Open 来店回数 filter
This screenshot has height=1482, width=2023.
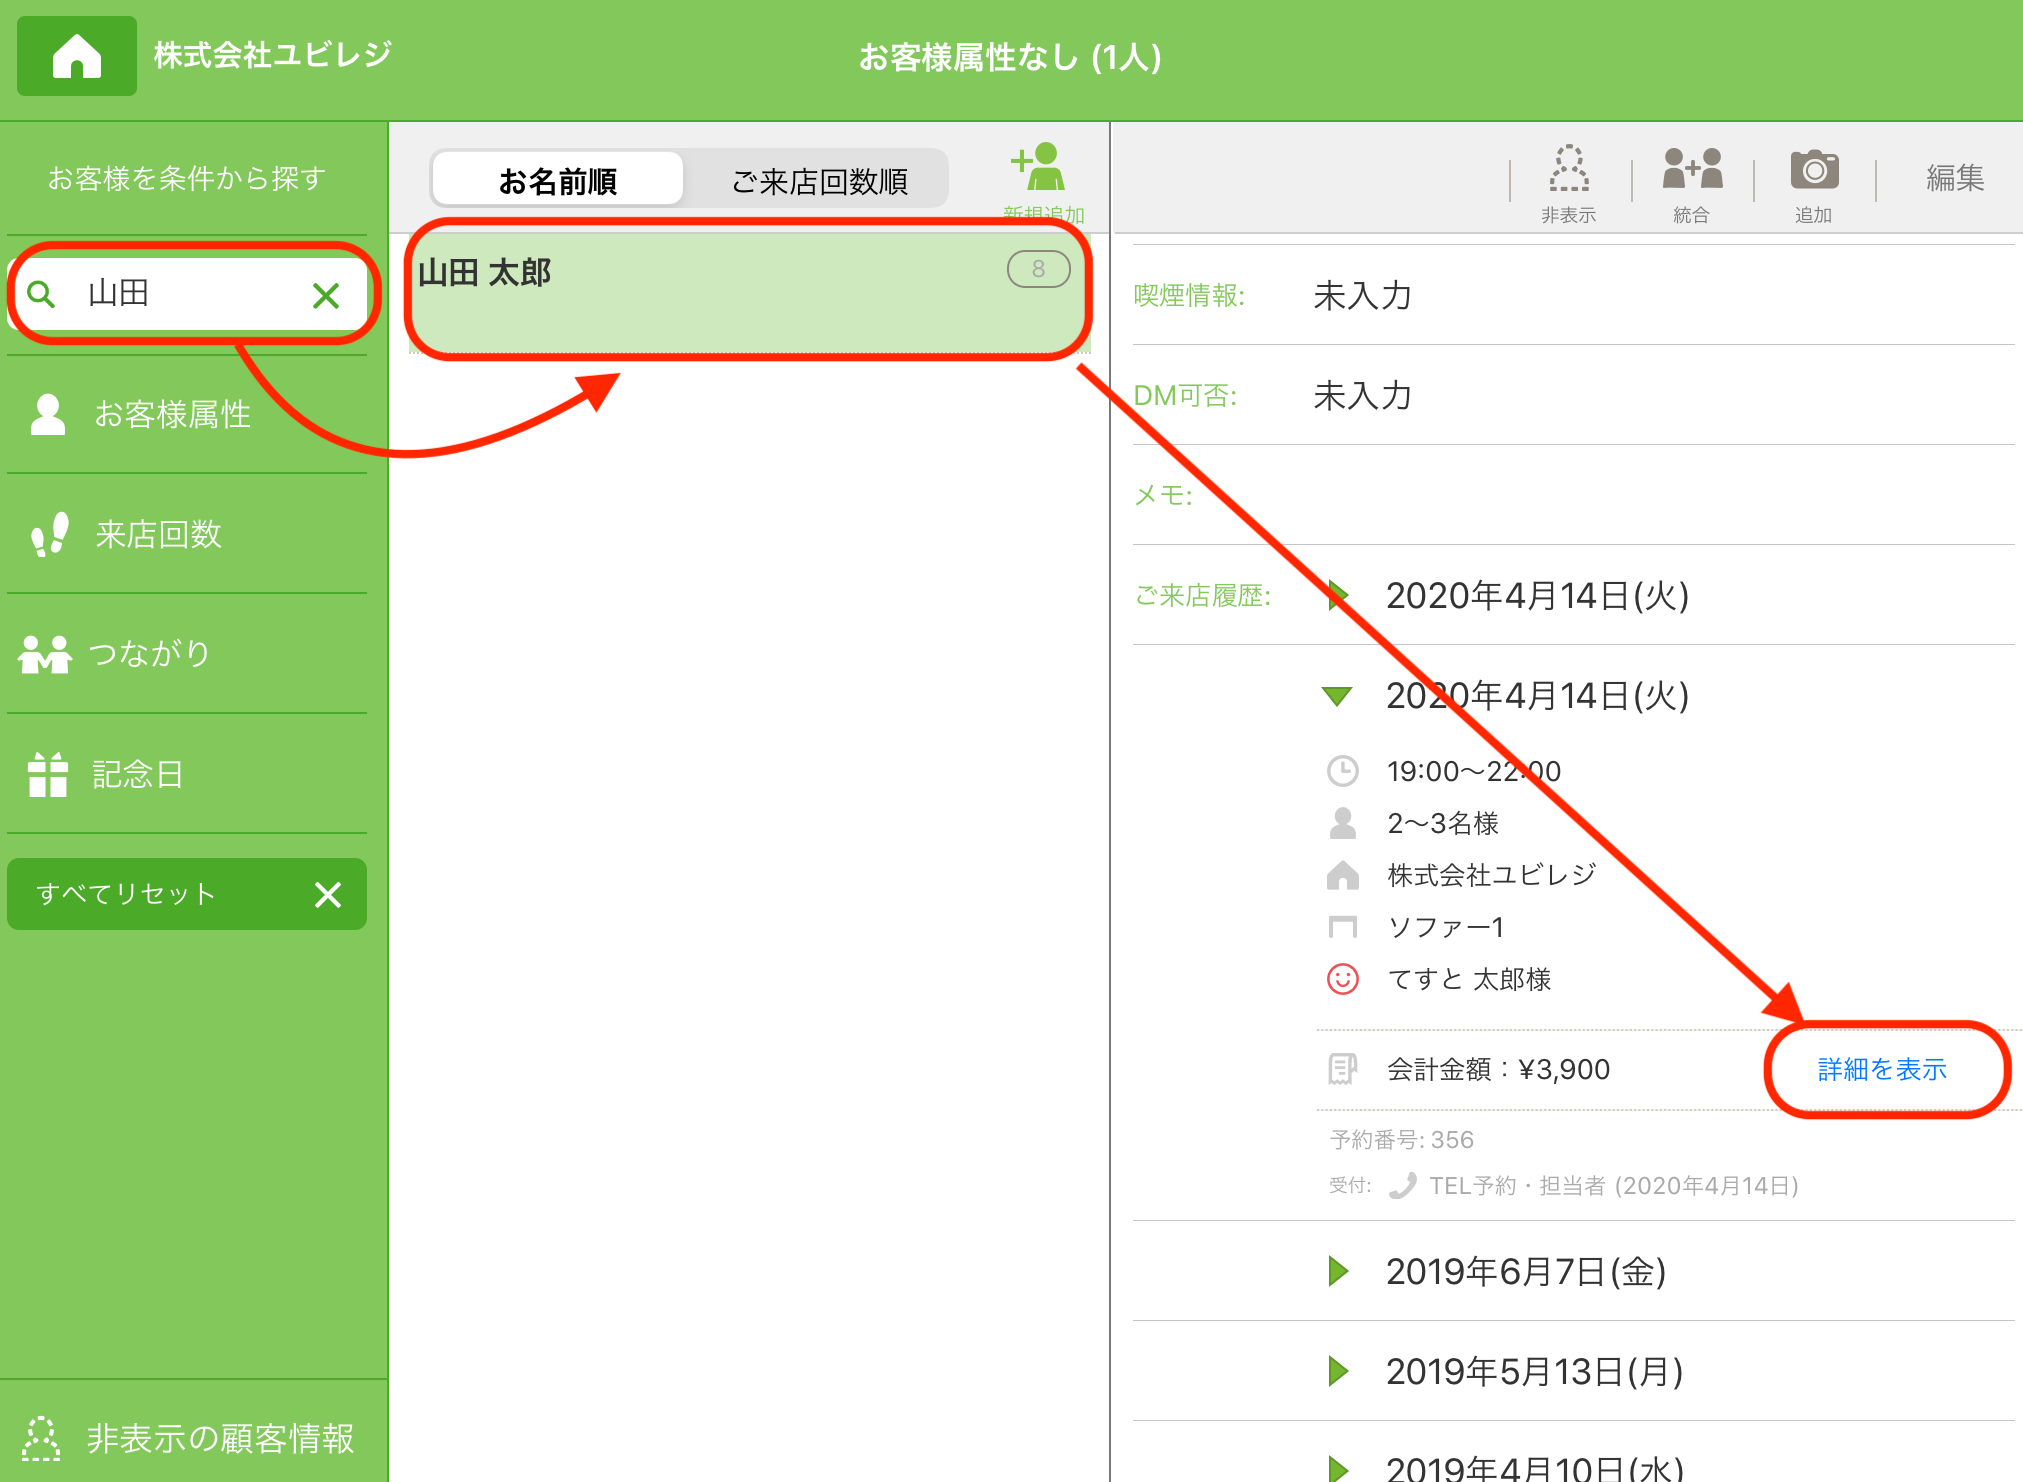[187, 534]
